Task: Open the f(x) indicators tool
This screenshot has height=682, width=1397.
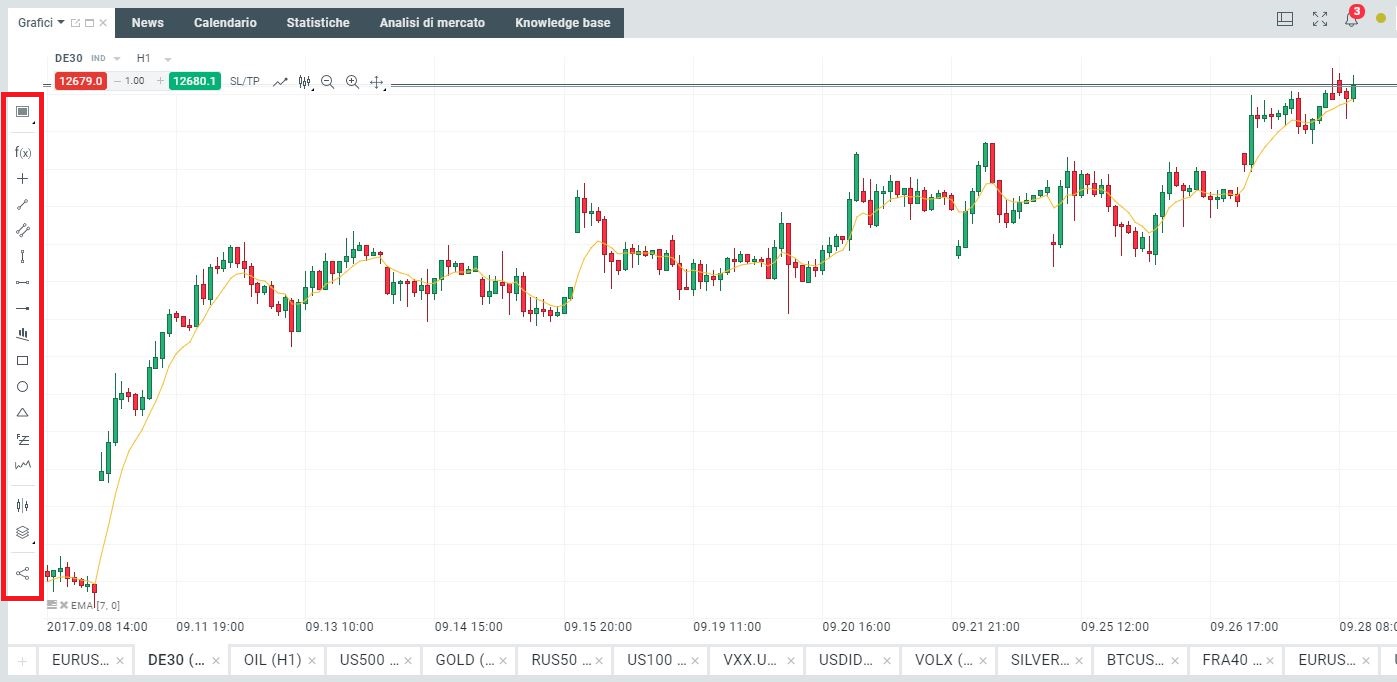Action: 23,153
